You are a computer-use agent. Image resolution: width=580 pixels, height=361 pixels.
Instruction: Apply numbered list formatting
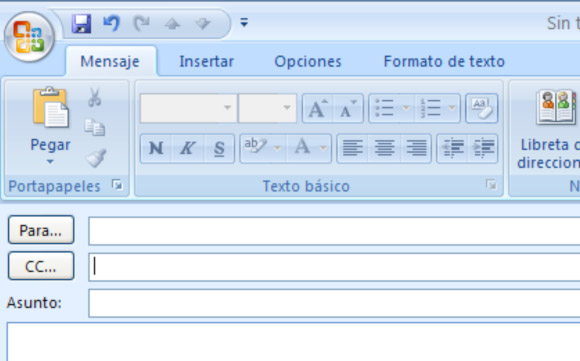tap(430, 108)
